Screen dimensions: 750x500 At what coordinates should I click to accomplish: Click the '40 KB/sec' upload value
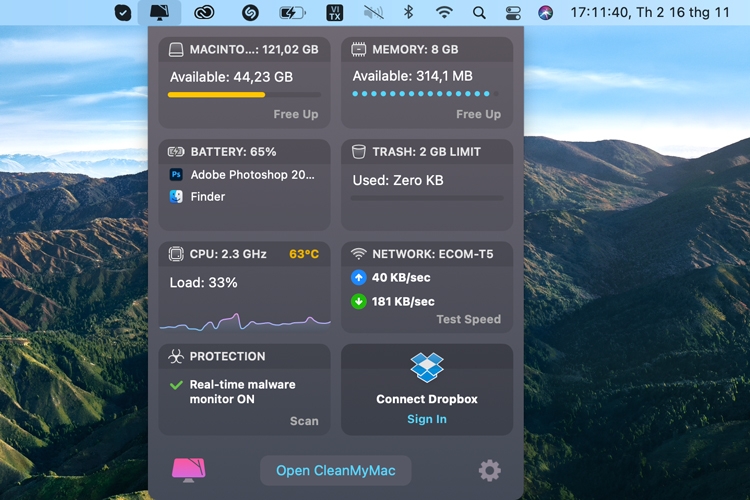point(401,278)
